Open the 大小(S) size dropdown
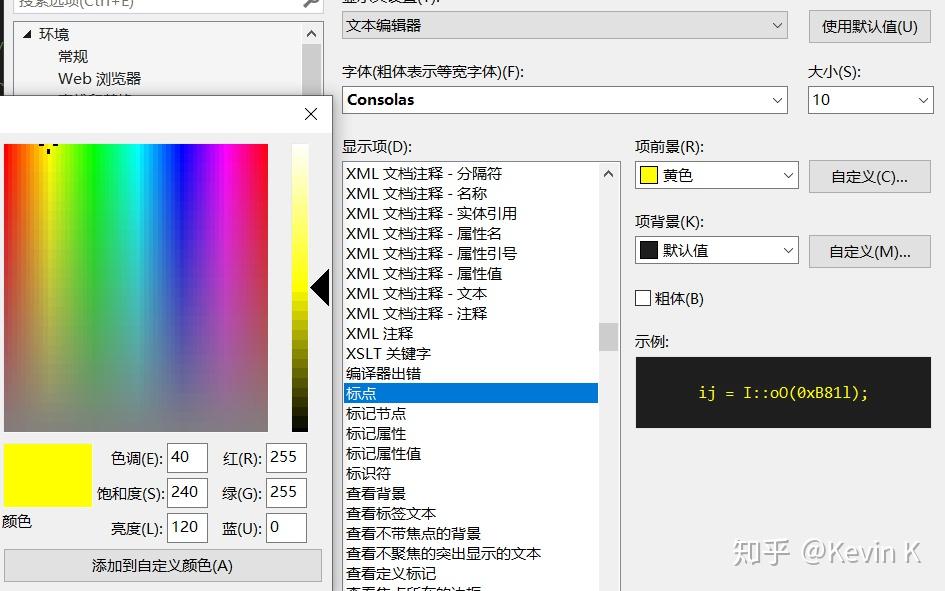Image resolution: width=945 pixels, height=591 pixels. 925,100
